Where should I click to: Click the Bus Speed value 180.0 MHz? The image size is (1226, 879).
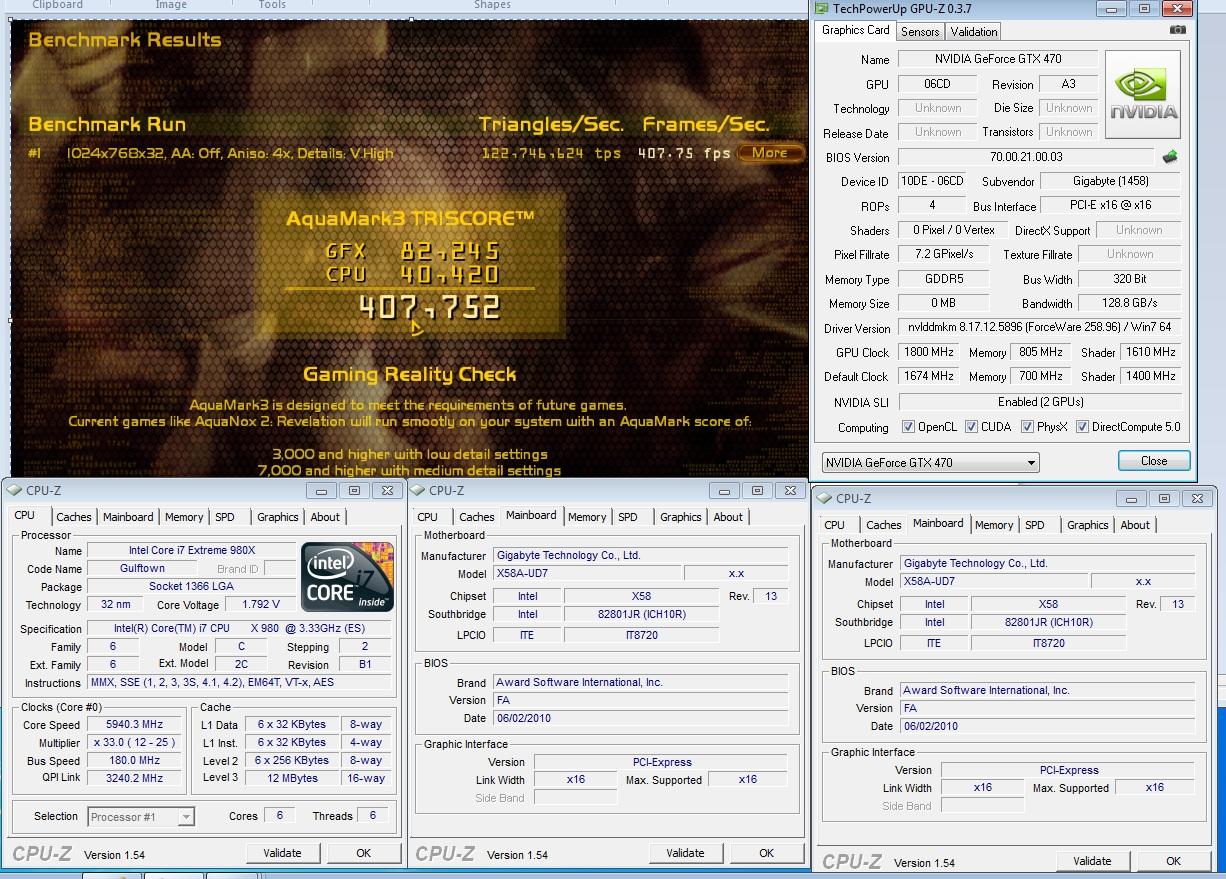[134, 761]
